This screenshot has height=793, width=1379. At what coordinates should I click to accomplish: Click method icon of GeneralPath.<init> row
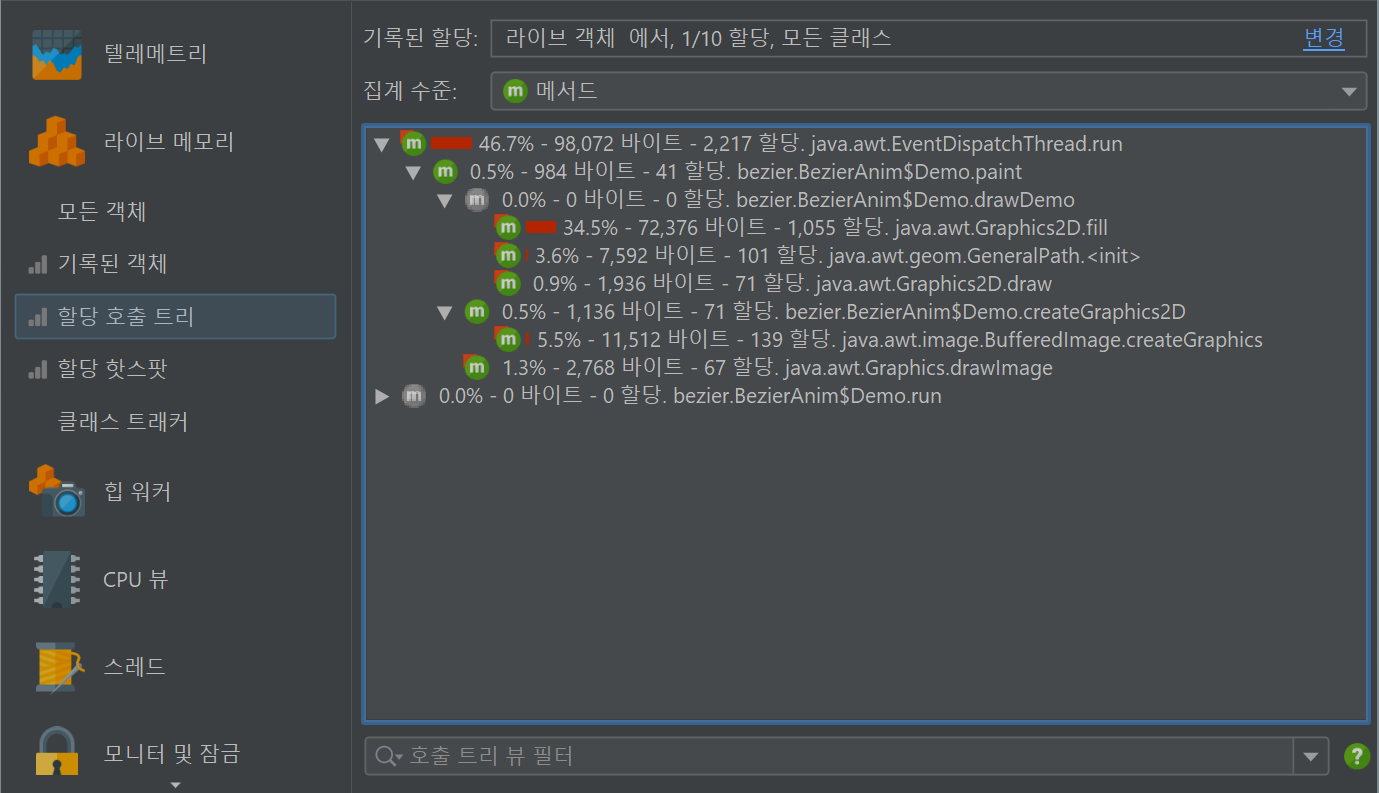tap(508, 256)
